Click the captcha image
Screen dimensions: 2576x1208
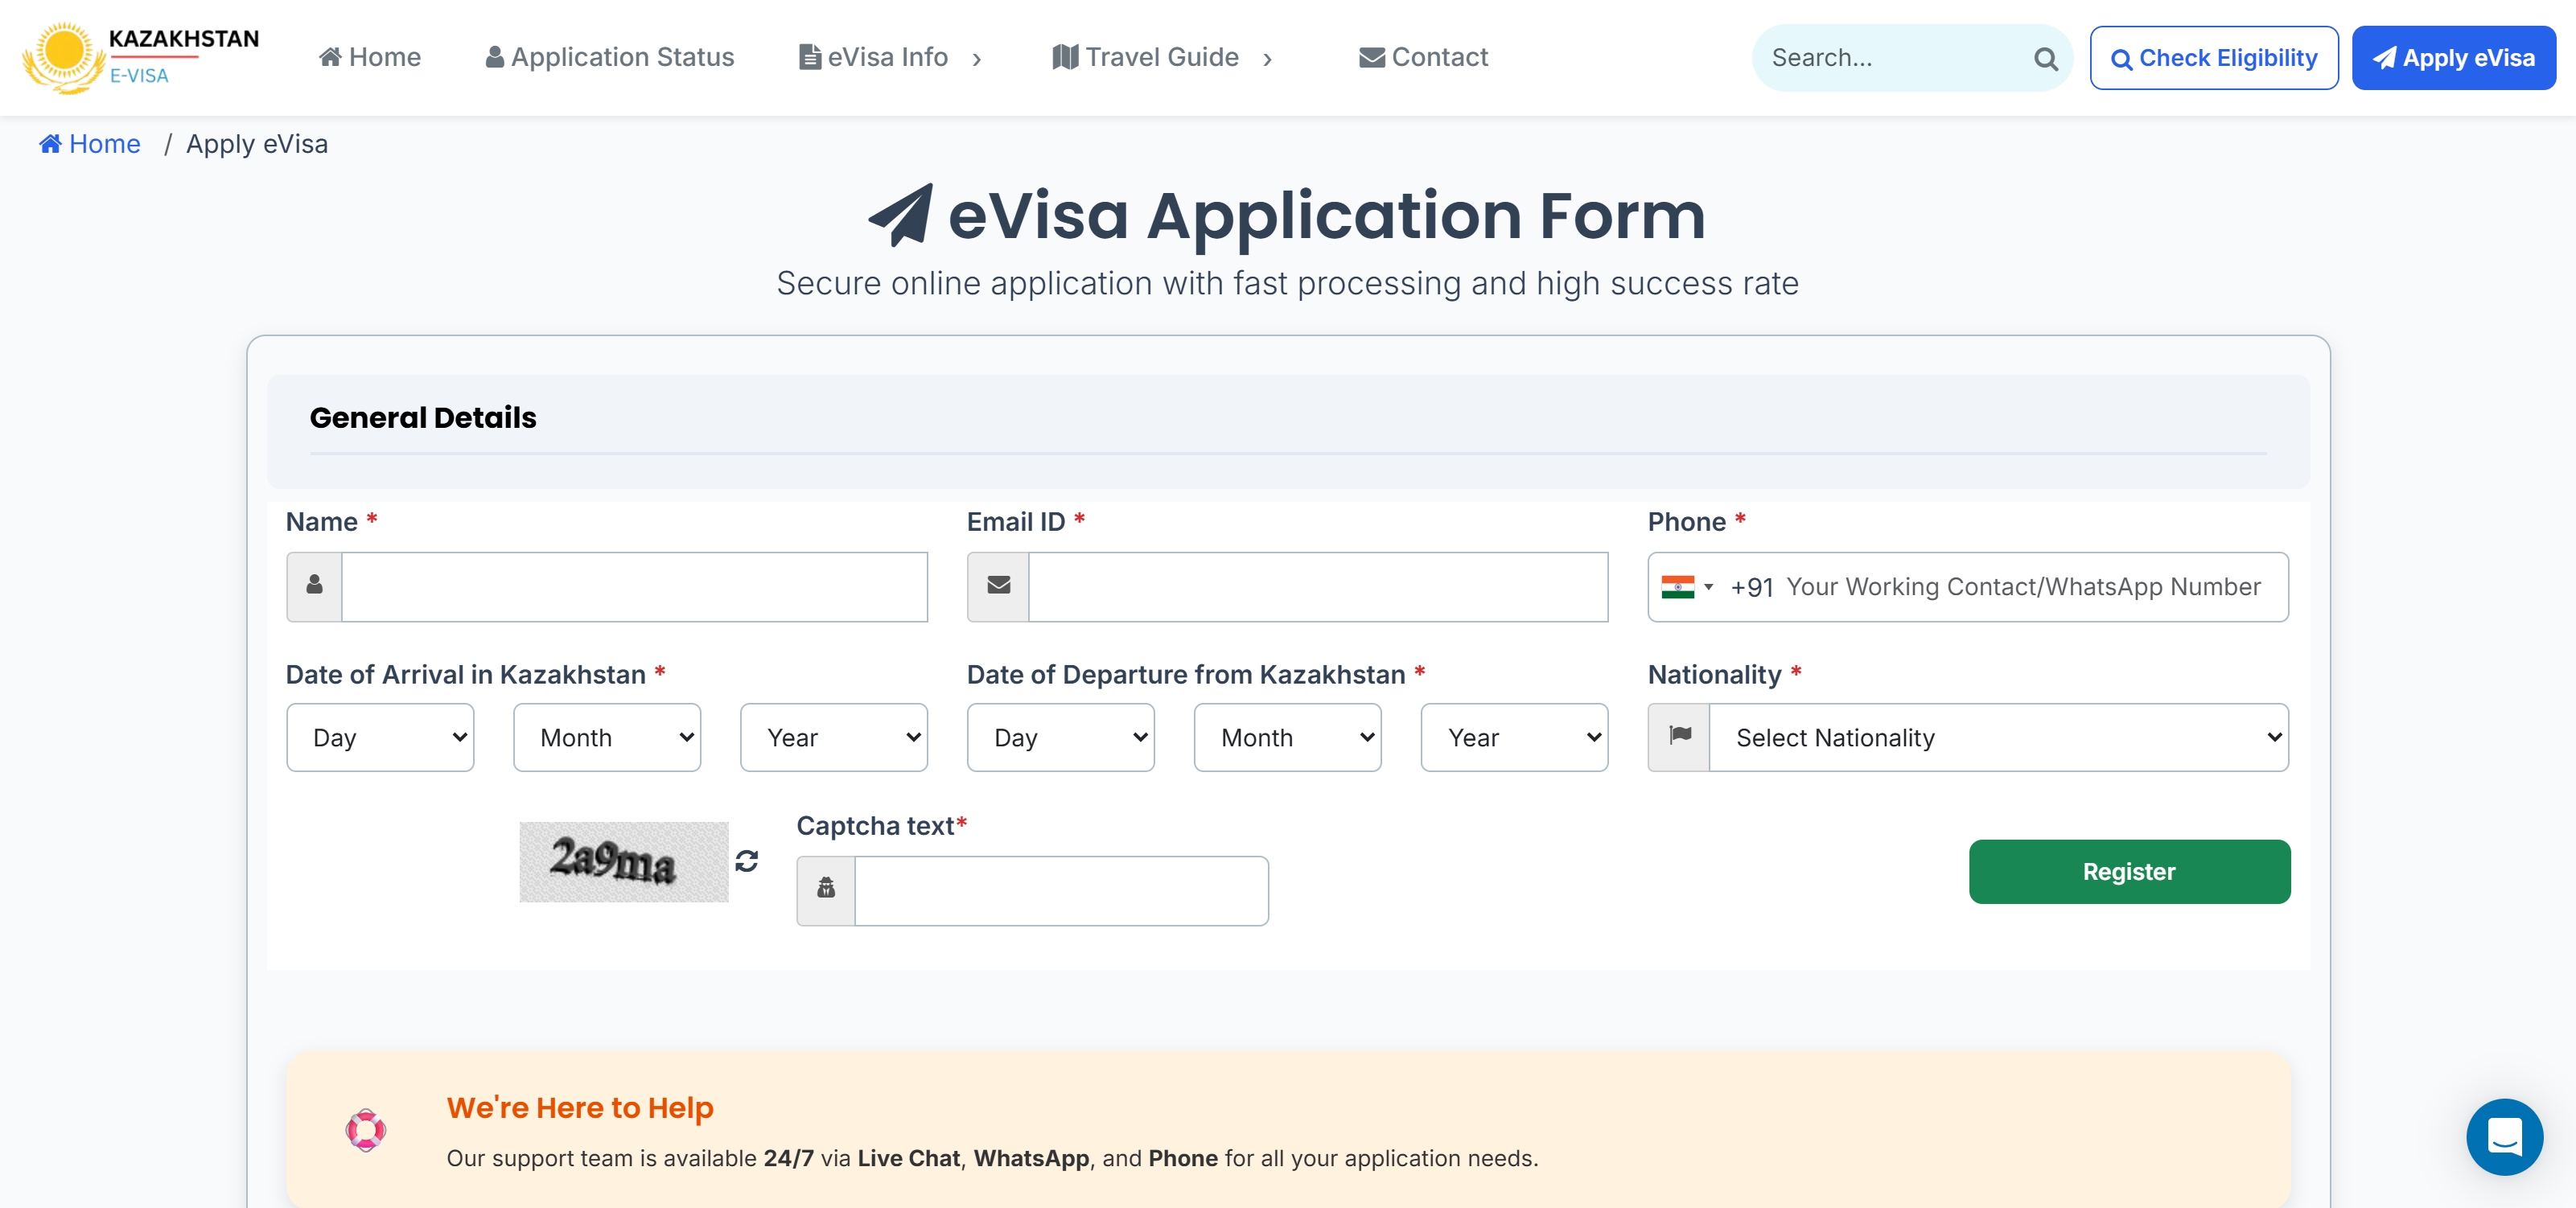tap(623, 861)
